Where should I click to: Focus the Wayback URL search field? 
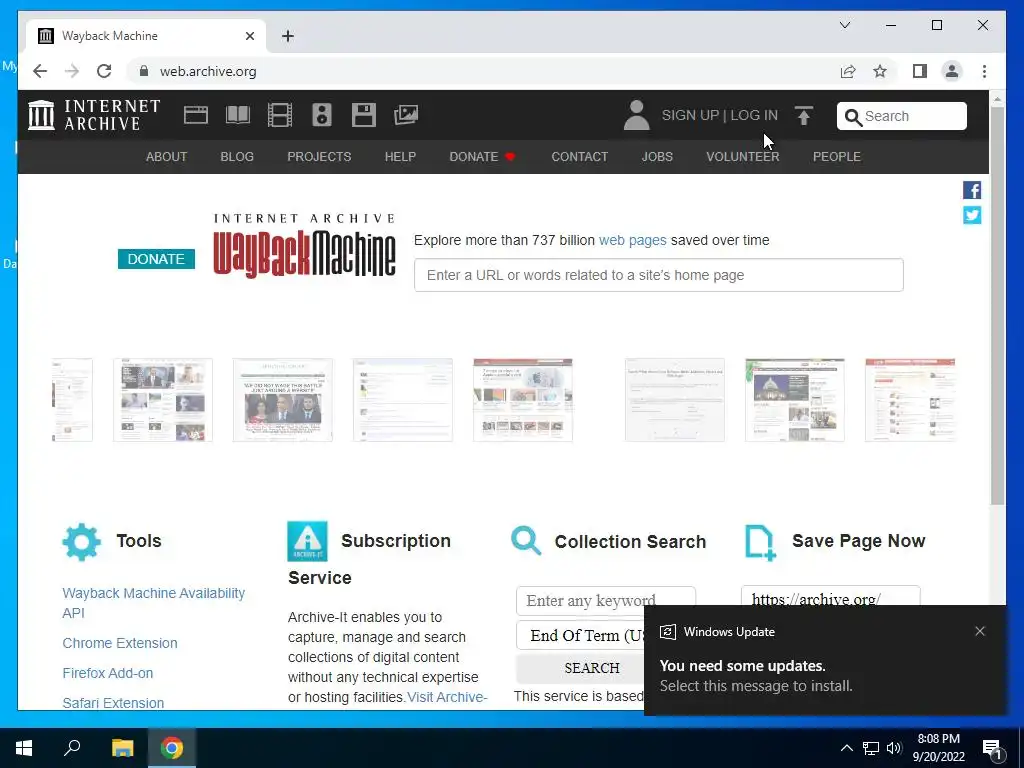[658, 275]
